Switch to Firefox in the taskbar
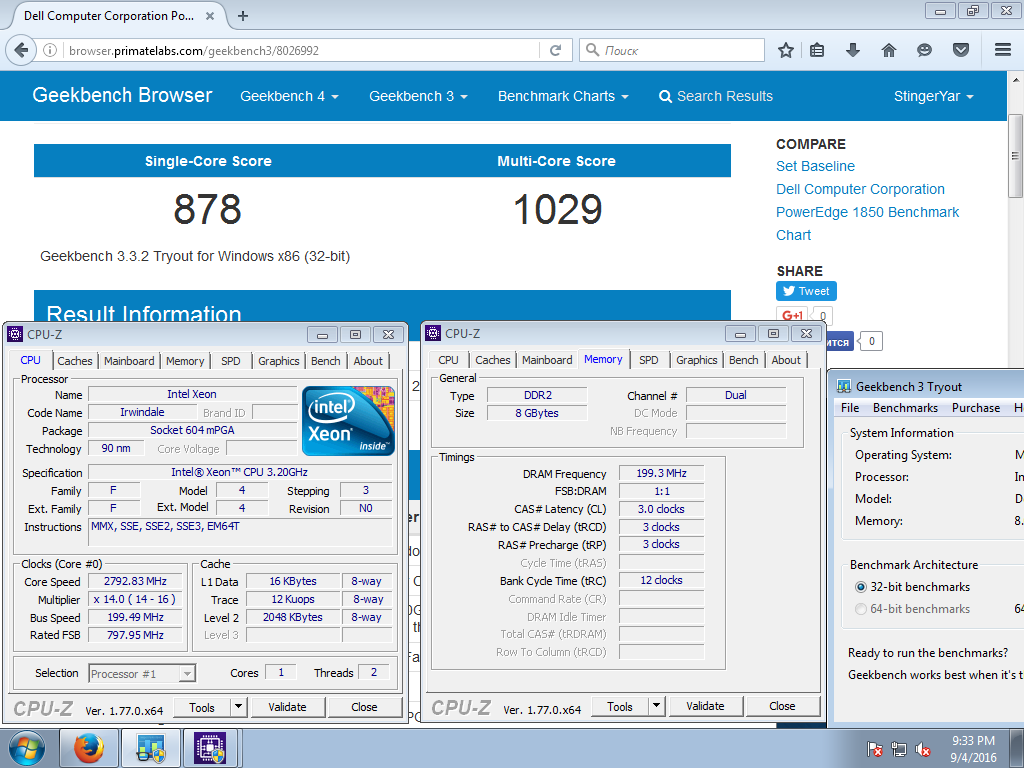1024x768 pixels. click(x=89, y=748)
